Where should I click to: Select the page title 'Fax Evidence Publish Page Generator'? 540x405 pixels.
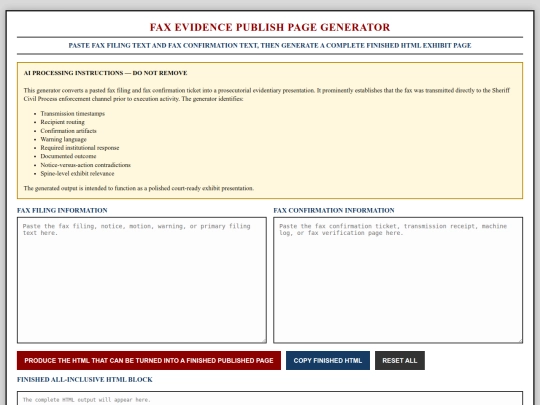270,27
